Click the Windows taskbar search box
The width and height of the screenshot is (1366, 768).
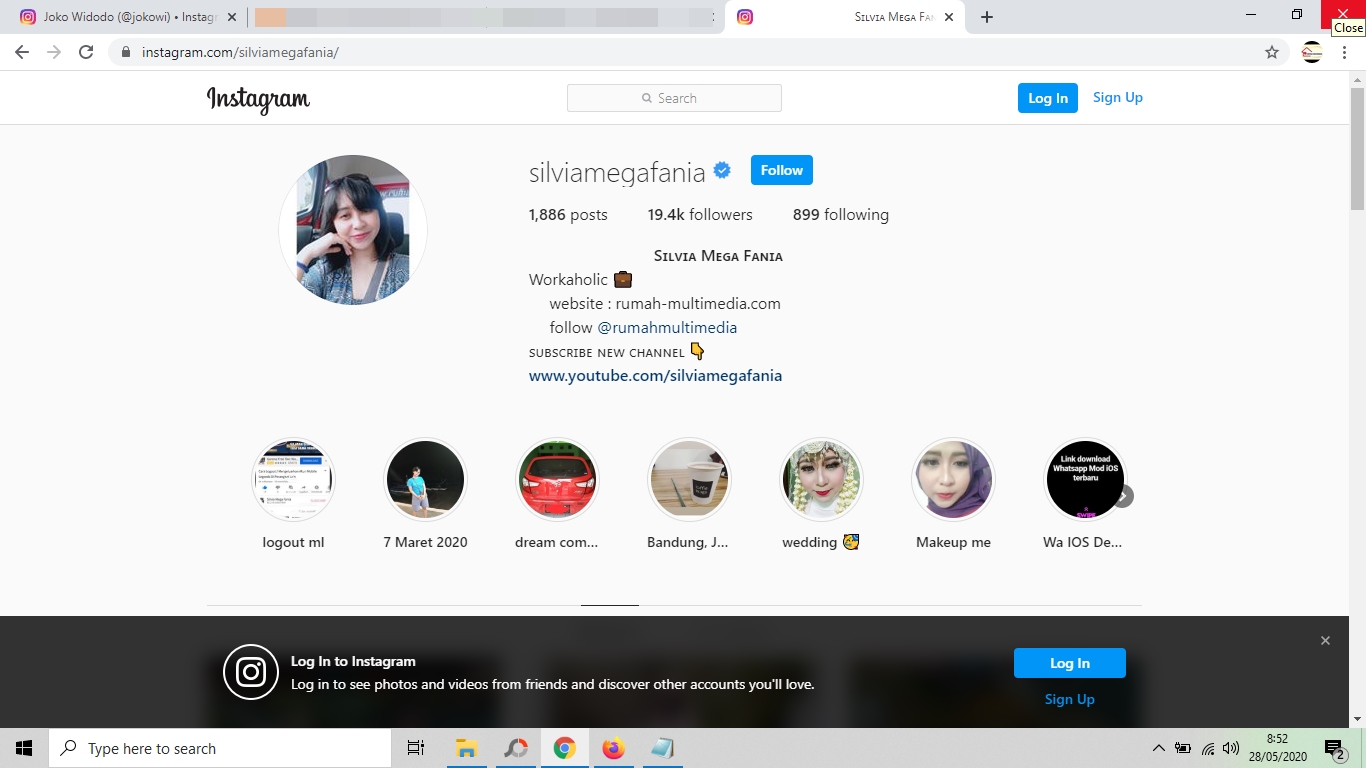click(220, 748)
